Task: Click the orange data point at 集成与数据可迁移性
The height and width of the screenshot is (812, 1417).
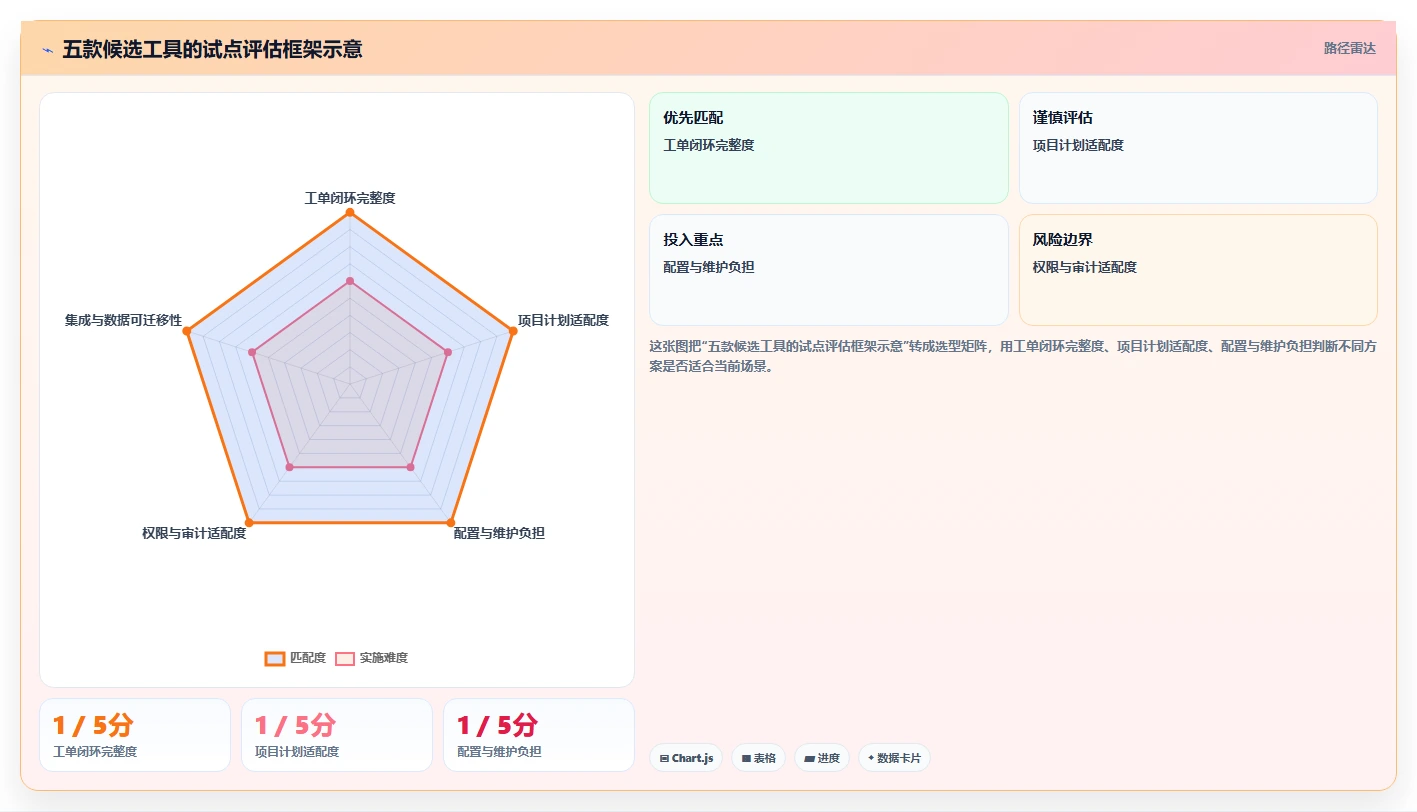Action: pos(187,330)
